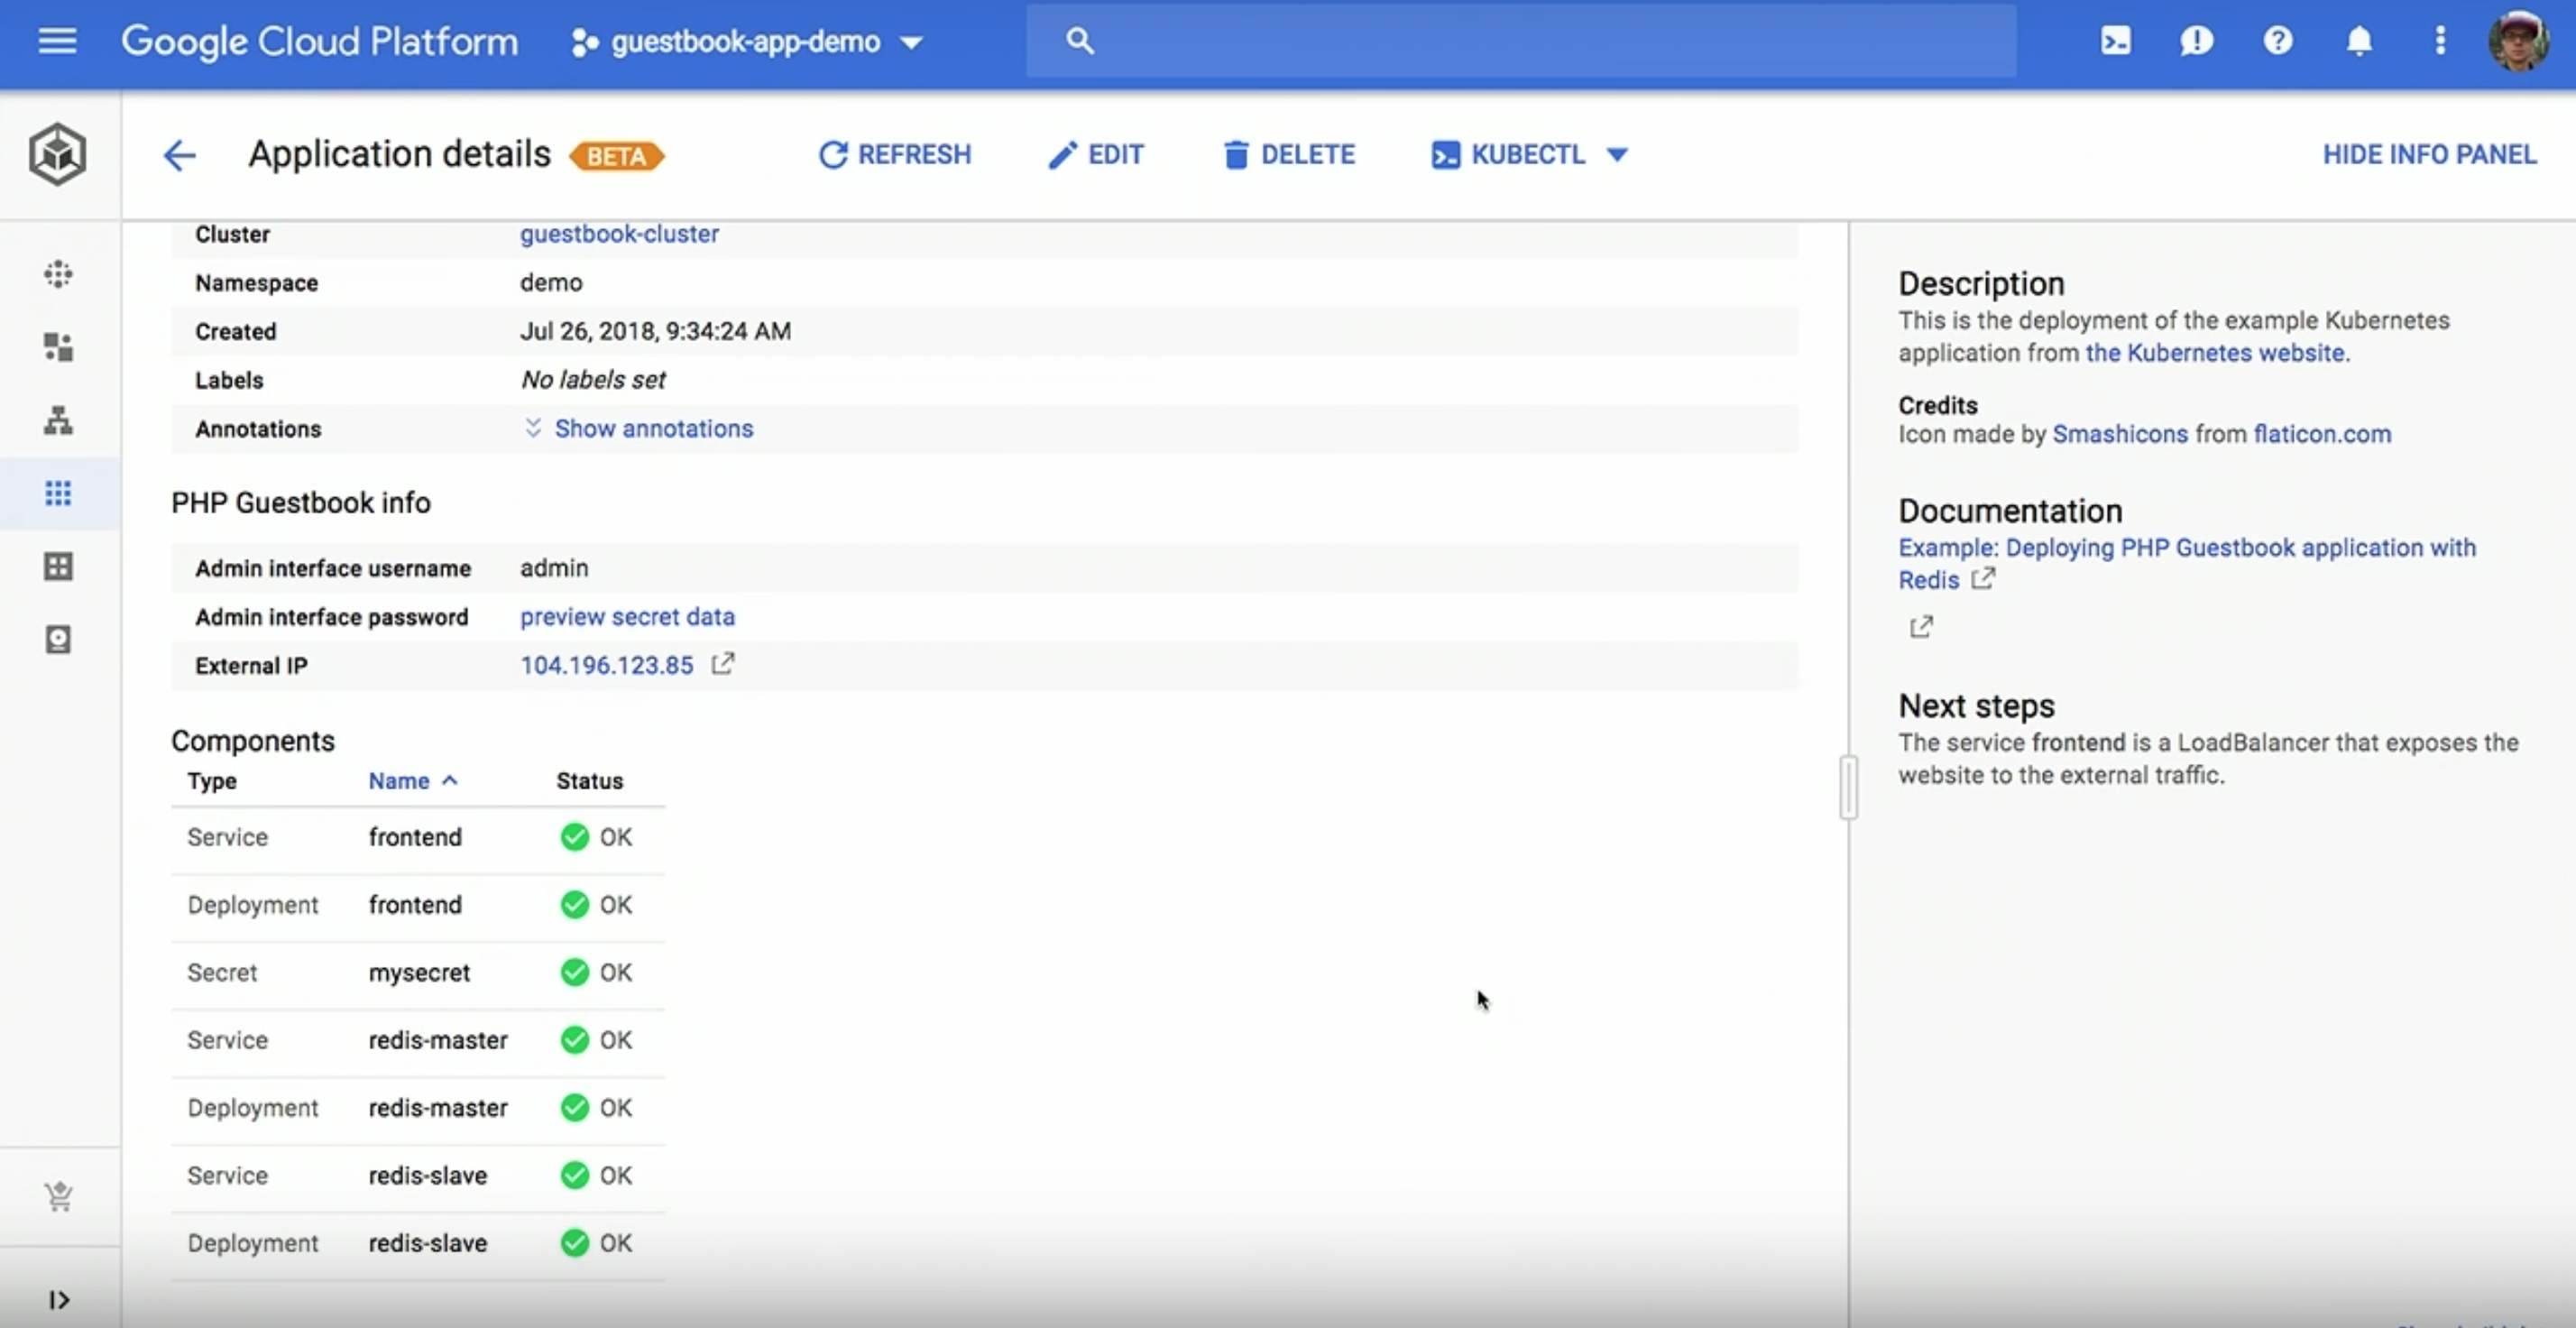Viewport: 2576px width, 1328px height.
Task: Open Deploying PHP Guestbook documentation link
Action: coord(2187,564)
